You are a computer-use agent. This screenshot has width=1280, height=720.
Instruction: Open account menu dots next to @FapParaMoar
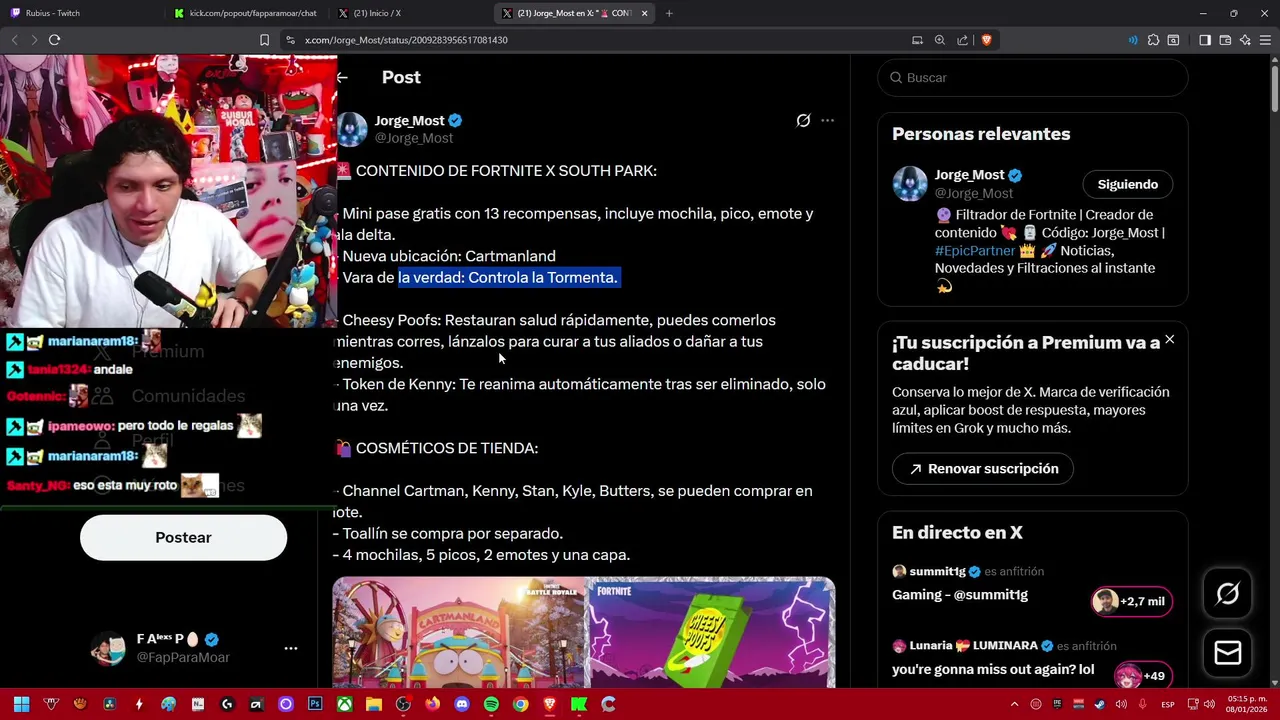[x=290, y=648]
